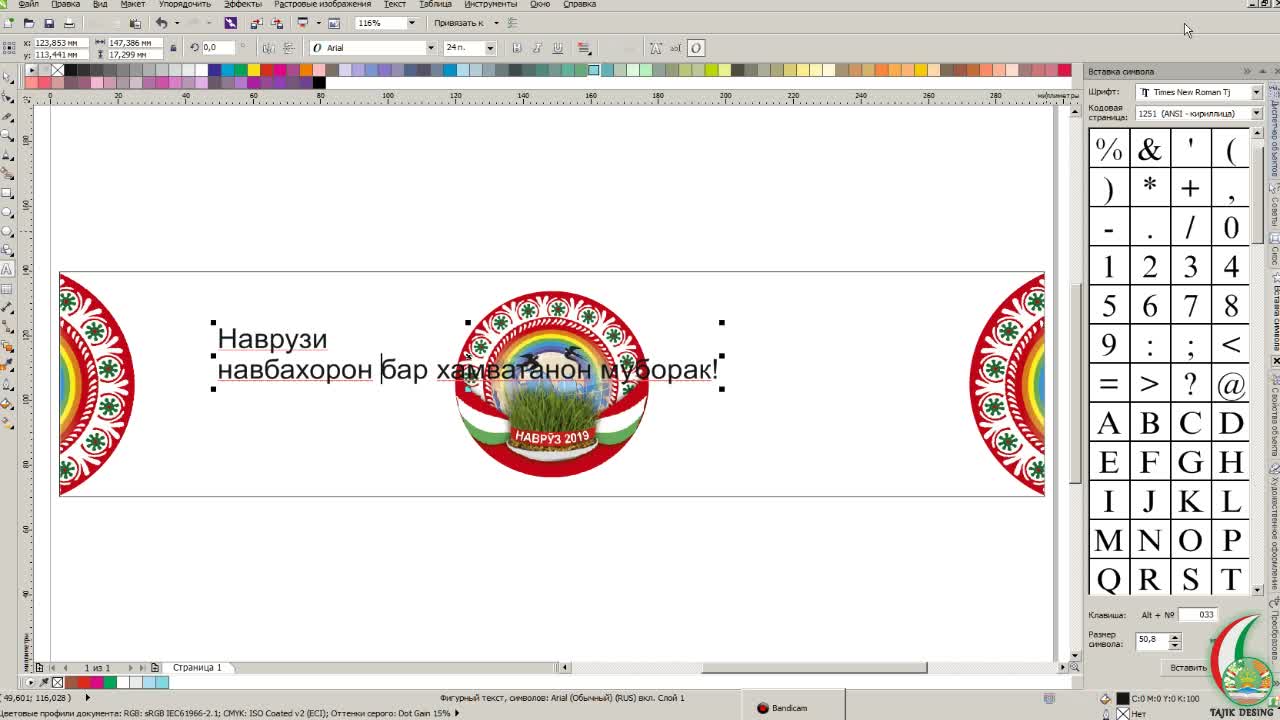The height and width of the screenshot is (720, 1280).
Task: Click the Open file folder icon
Action: (28, 23)
